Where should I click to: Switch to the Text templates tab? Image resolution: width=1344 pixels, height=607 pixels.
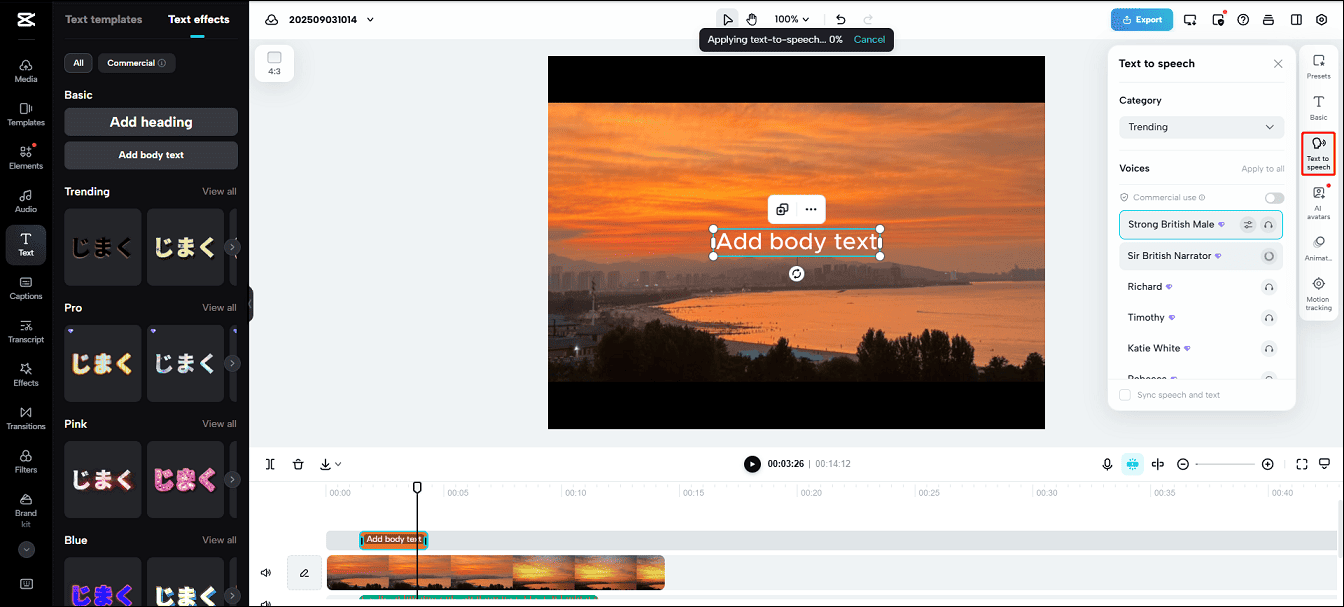(104, 19)
